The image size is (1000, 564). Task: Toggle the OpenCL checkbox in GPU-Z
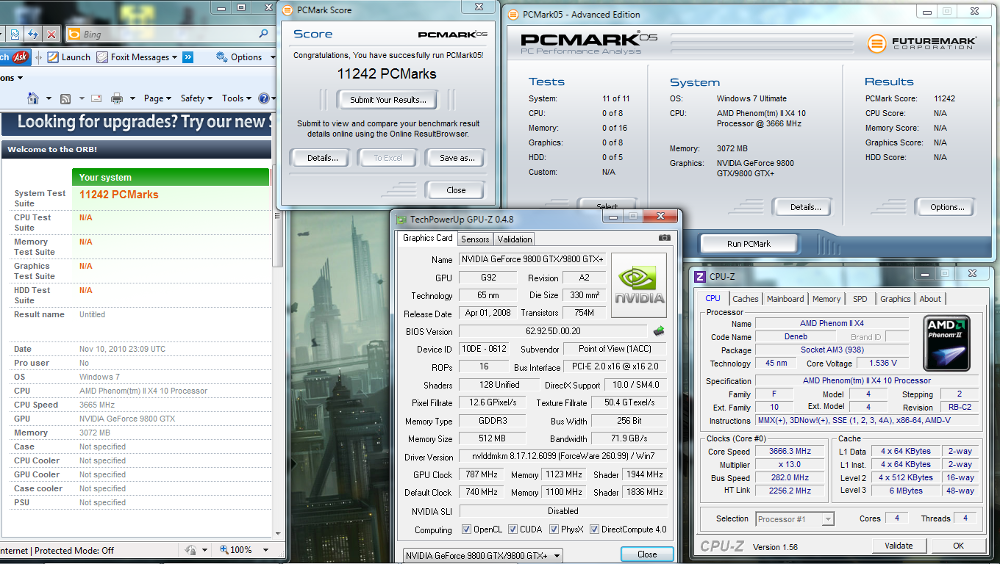(466, 530)
